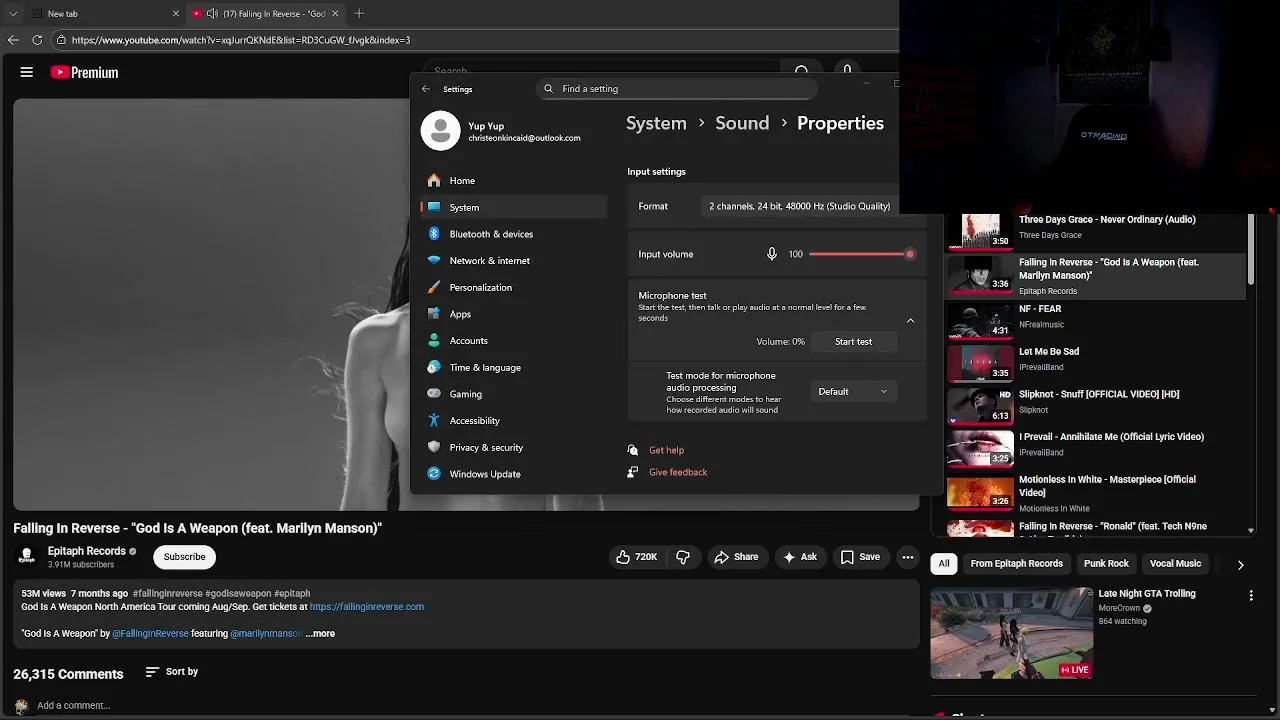Click the browser back arrow

[13, 40]
